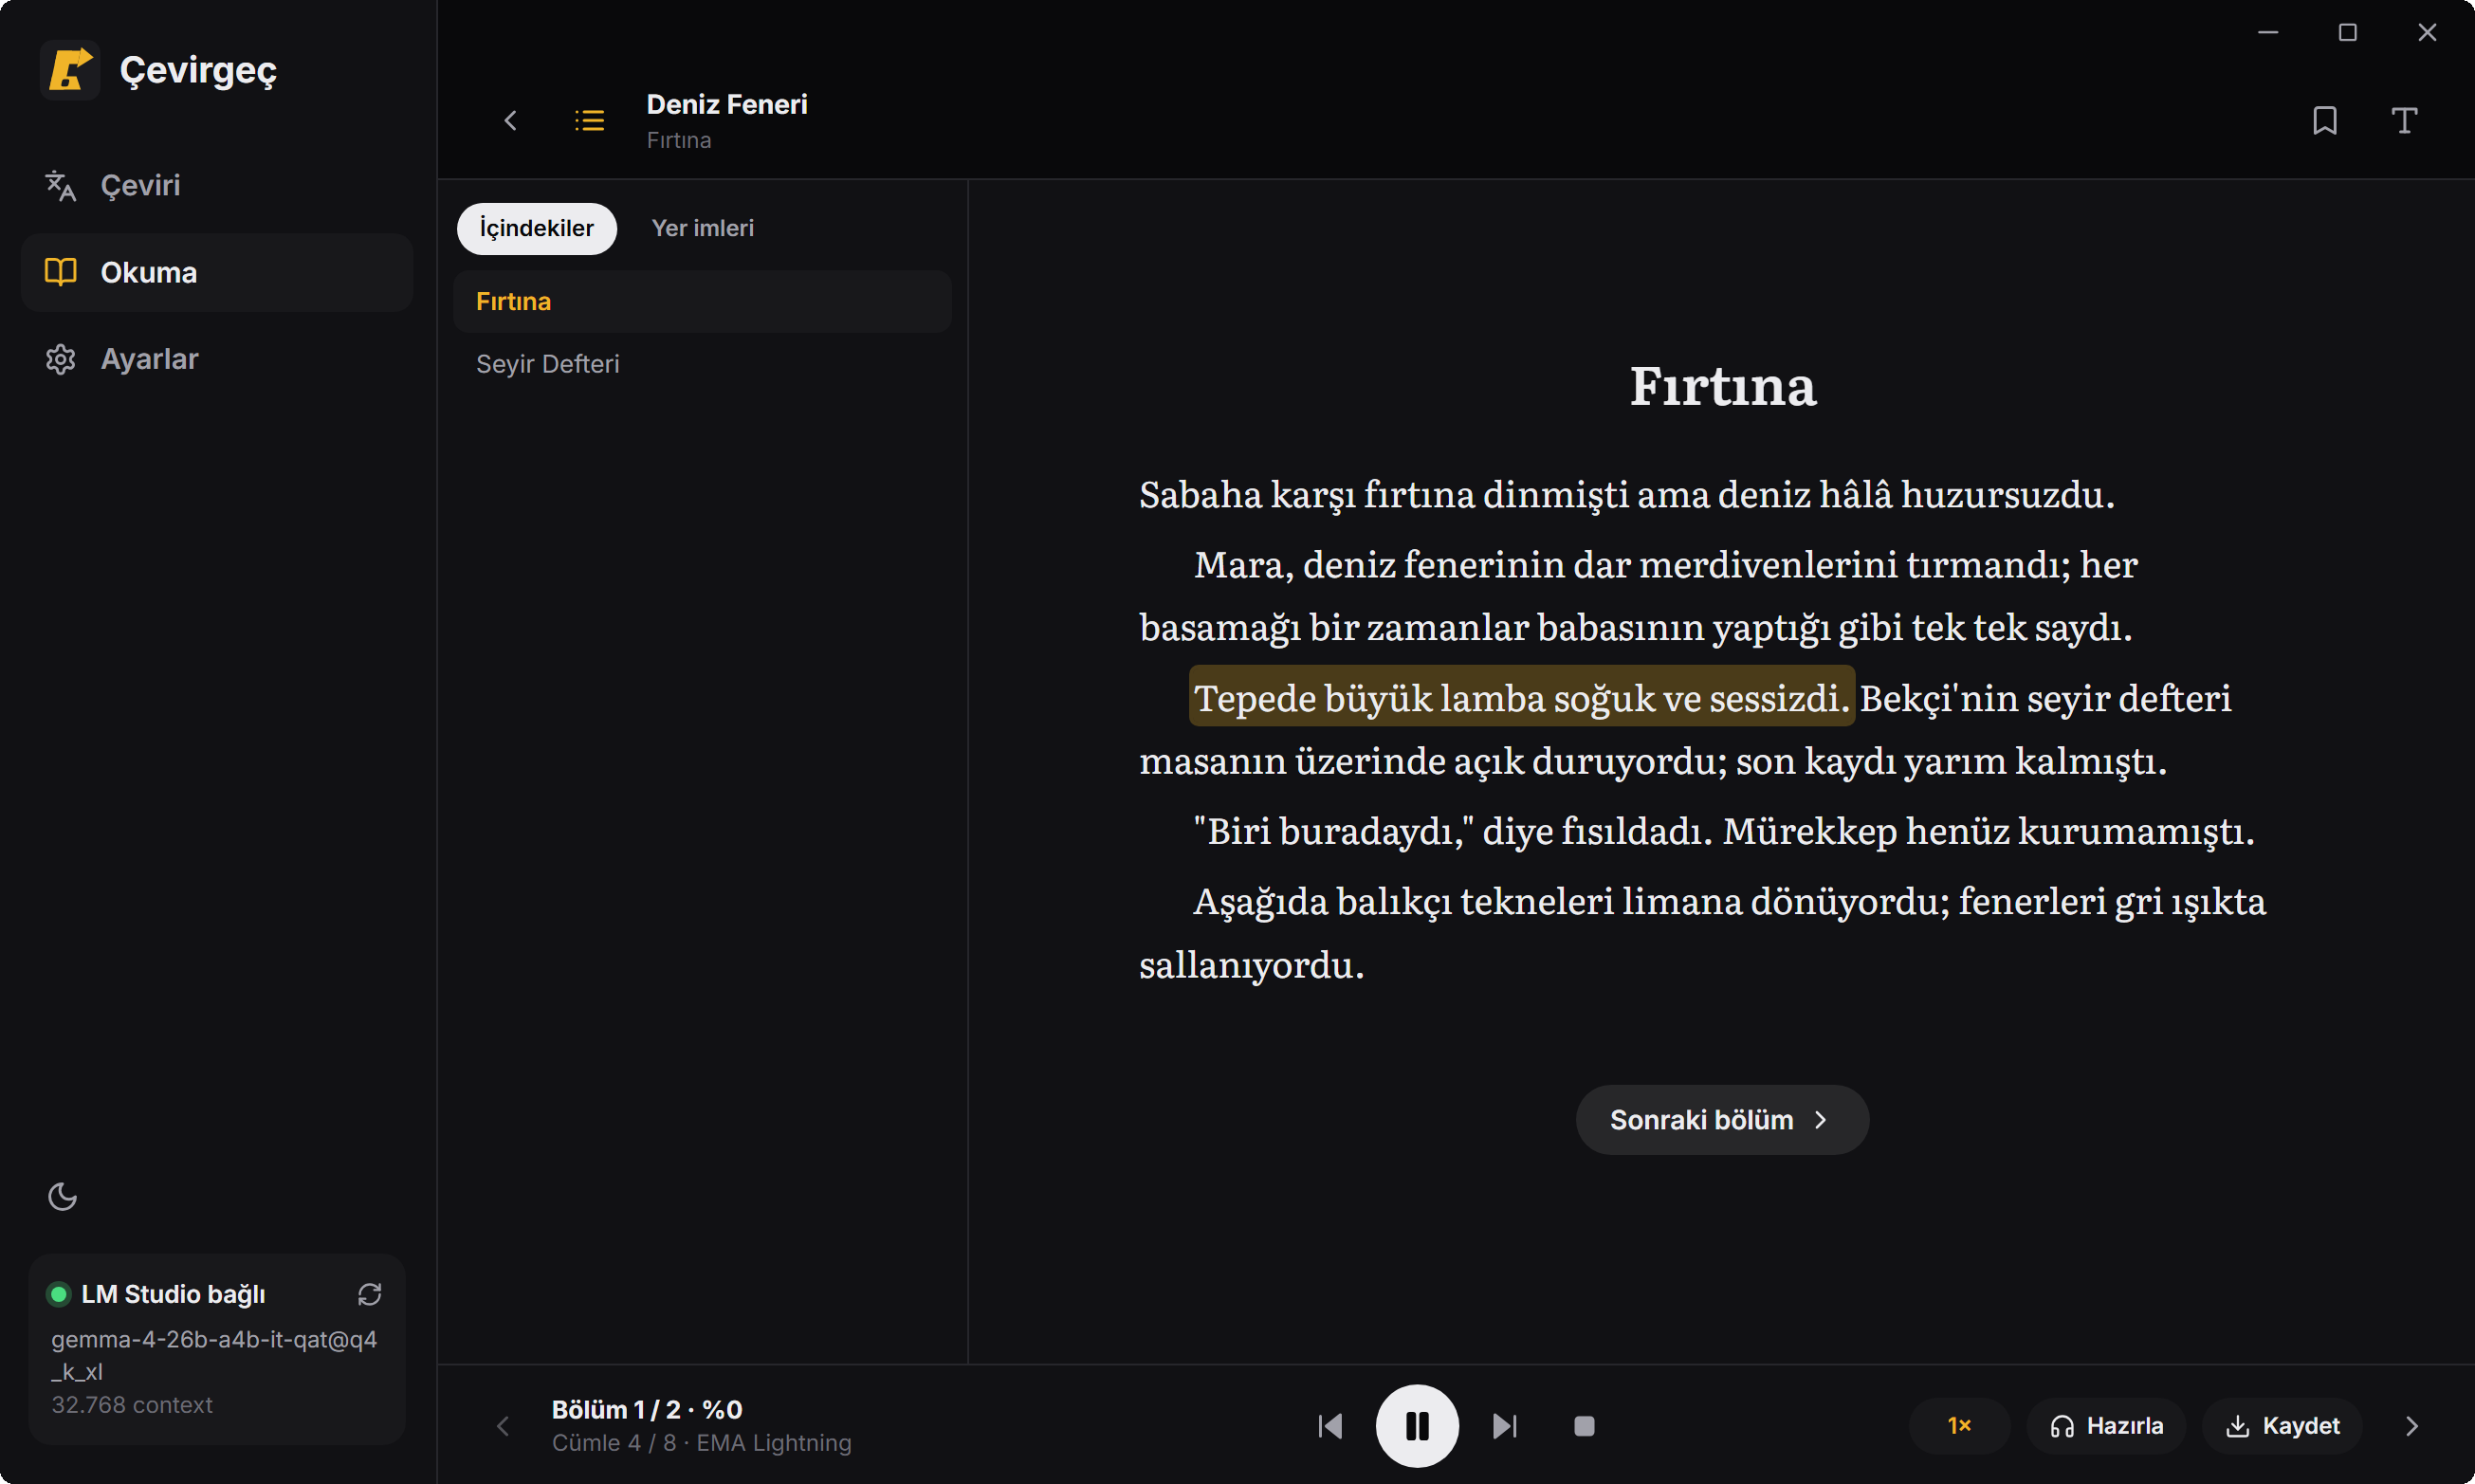2475x1484 pixels.
Task: Click the sentence 'Sabaha karşı fırtına dinmişti'
Action: [1627, 494]
